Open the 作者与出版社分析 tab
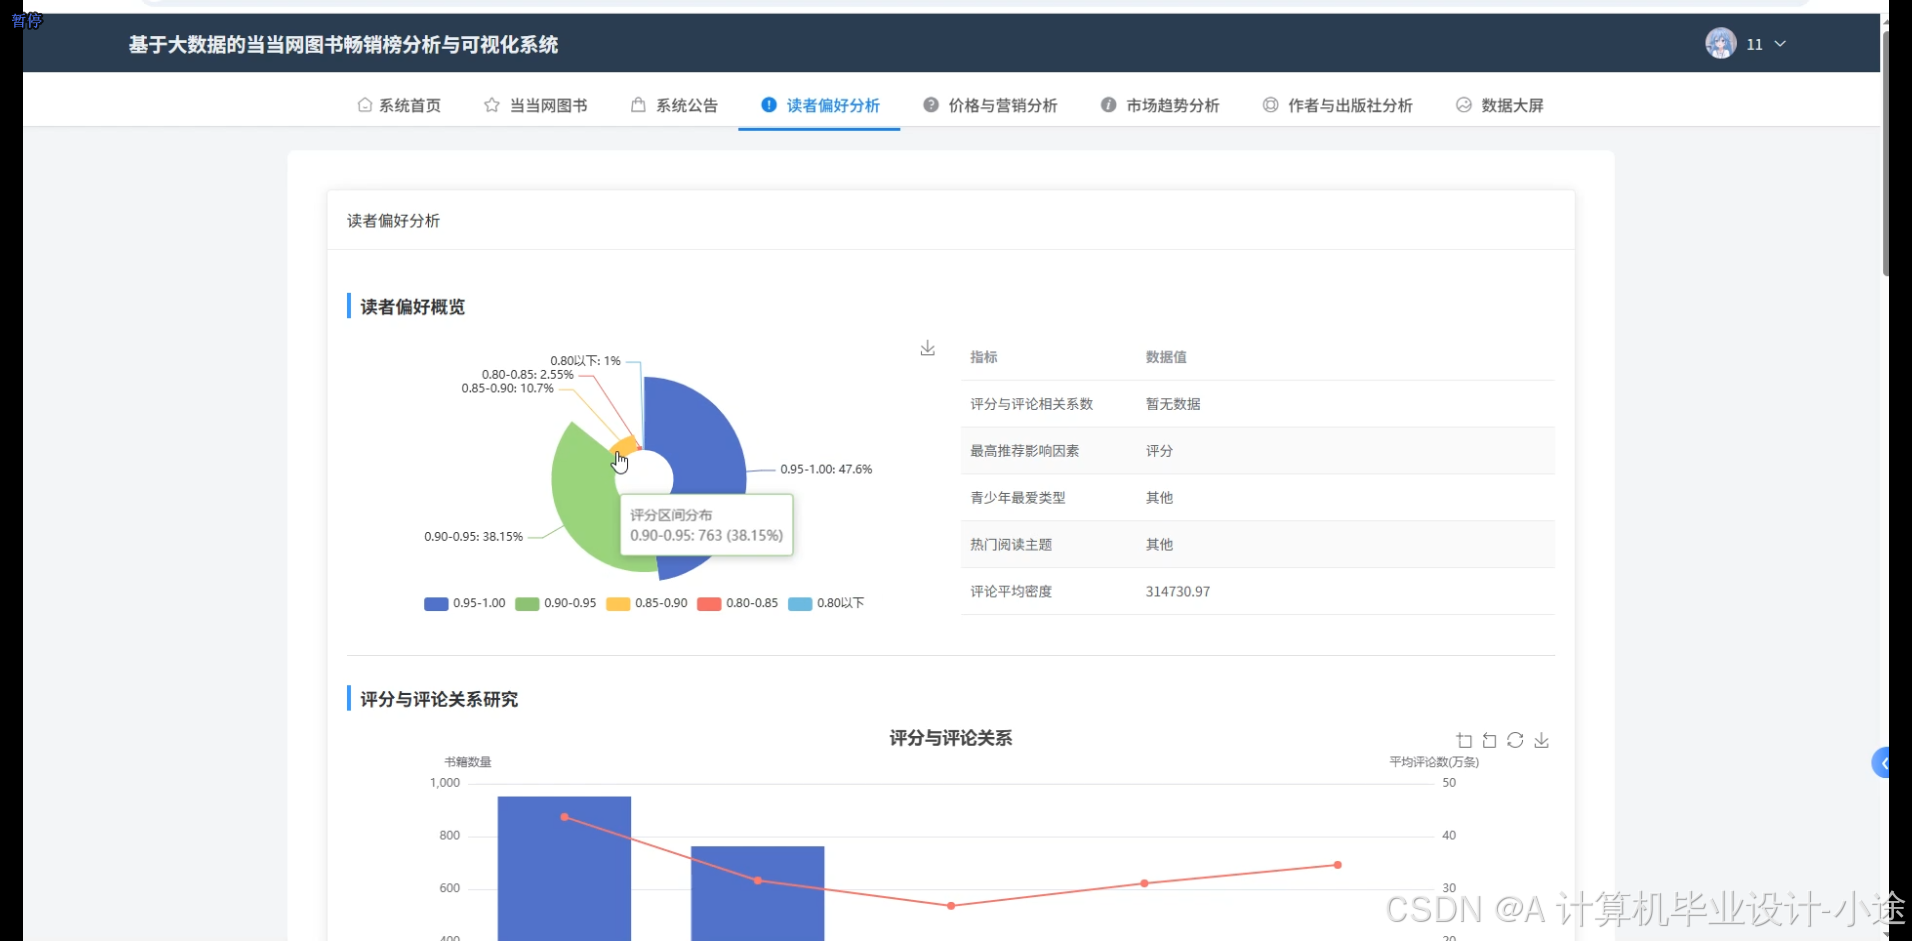 pyautogui.click(x=1337, y=105)
